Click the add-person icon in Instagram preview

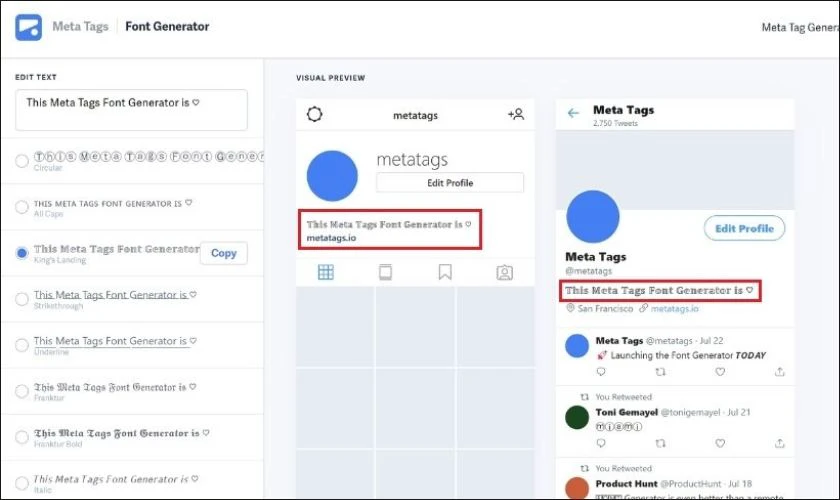coord(516,114)
